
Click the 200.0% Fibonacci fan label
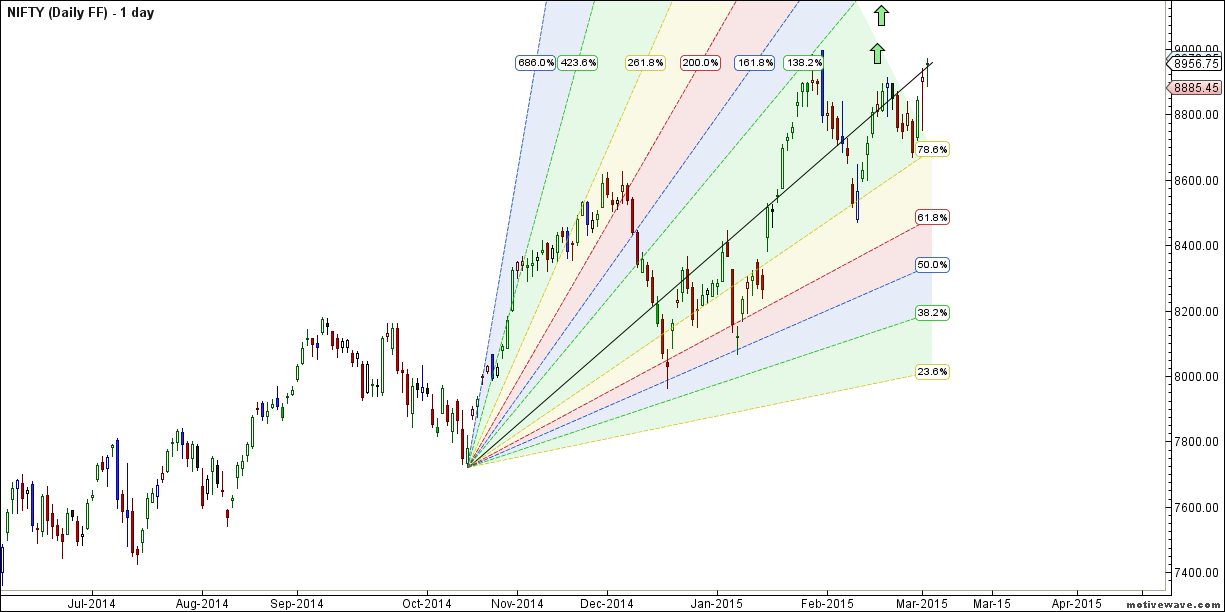tap(699, 62)
